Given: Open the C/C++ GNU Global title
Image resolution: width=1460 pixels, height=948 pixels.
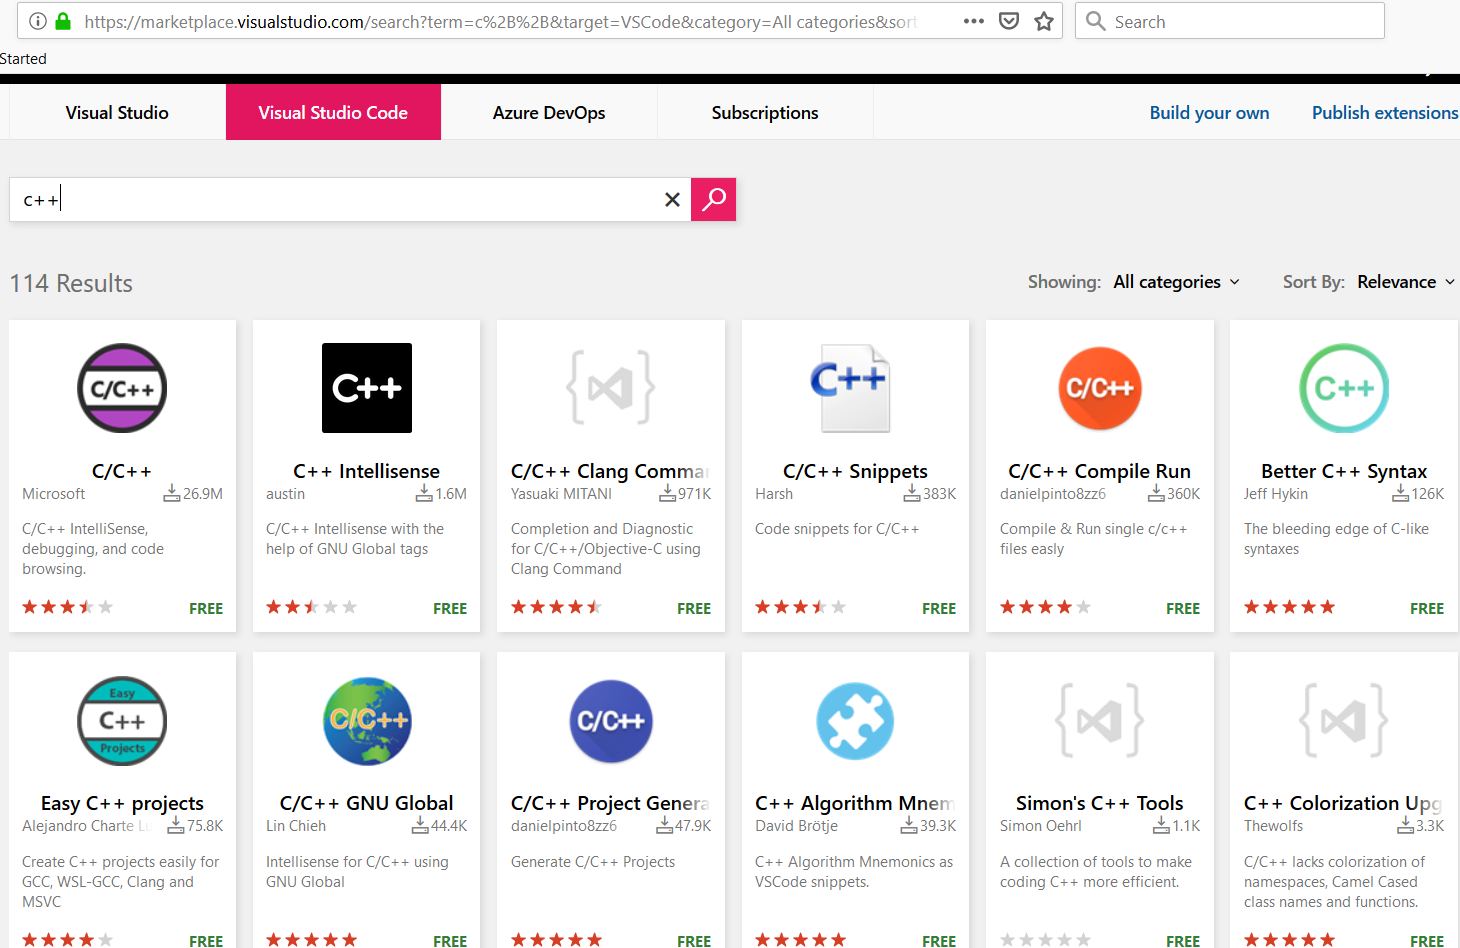Looking at the screenshot, I should (x=366, y=803).
